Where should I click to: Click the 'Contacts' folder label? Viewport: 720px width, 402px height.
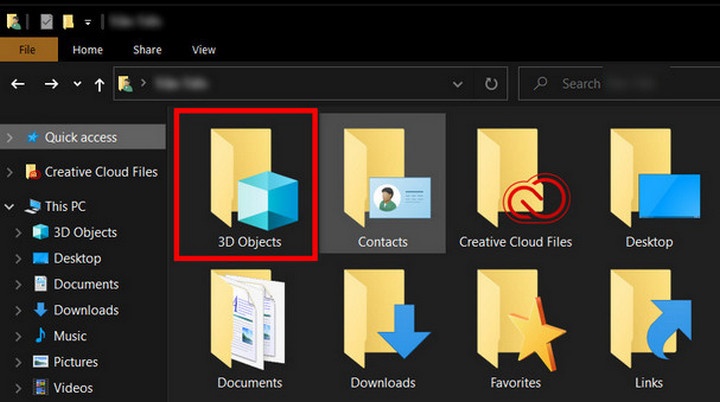pos(382,242)
